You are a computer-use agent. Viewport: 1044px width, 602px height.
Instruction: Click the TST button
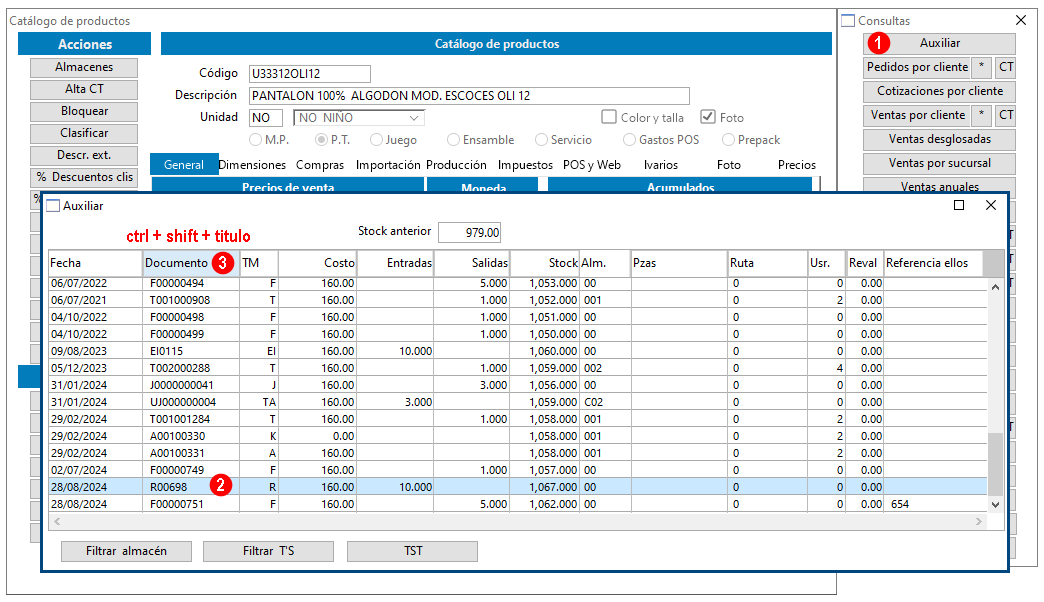pos(413,551)
